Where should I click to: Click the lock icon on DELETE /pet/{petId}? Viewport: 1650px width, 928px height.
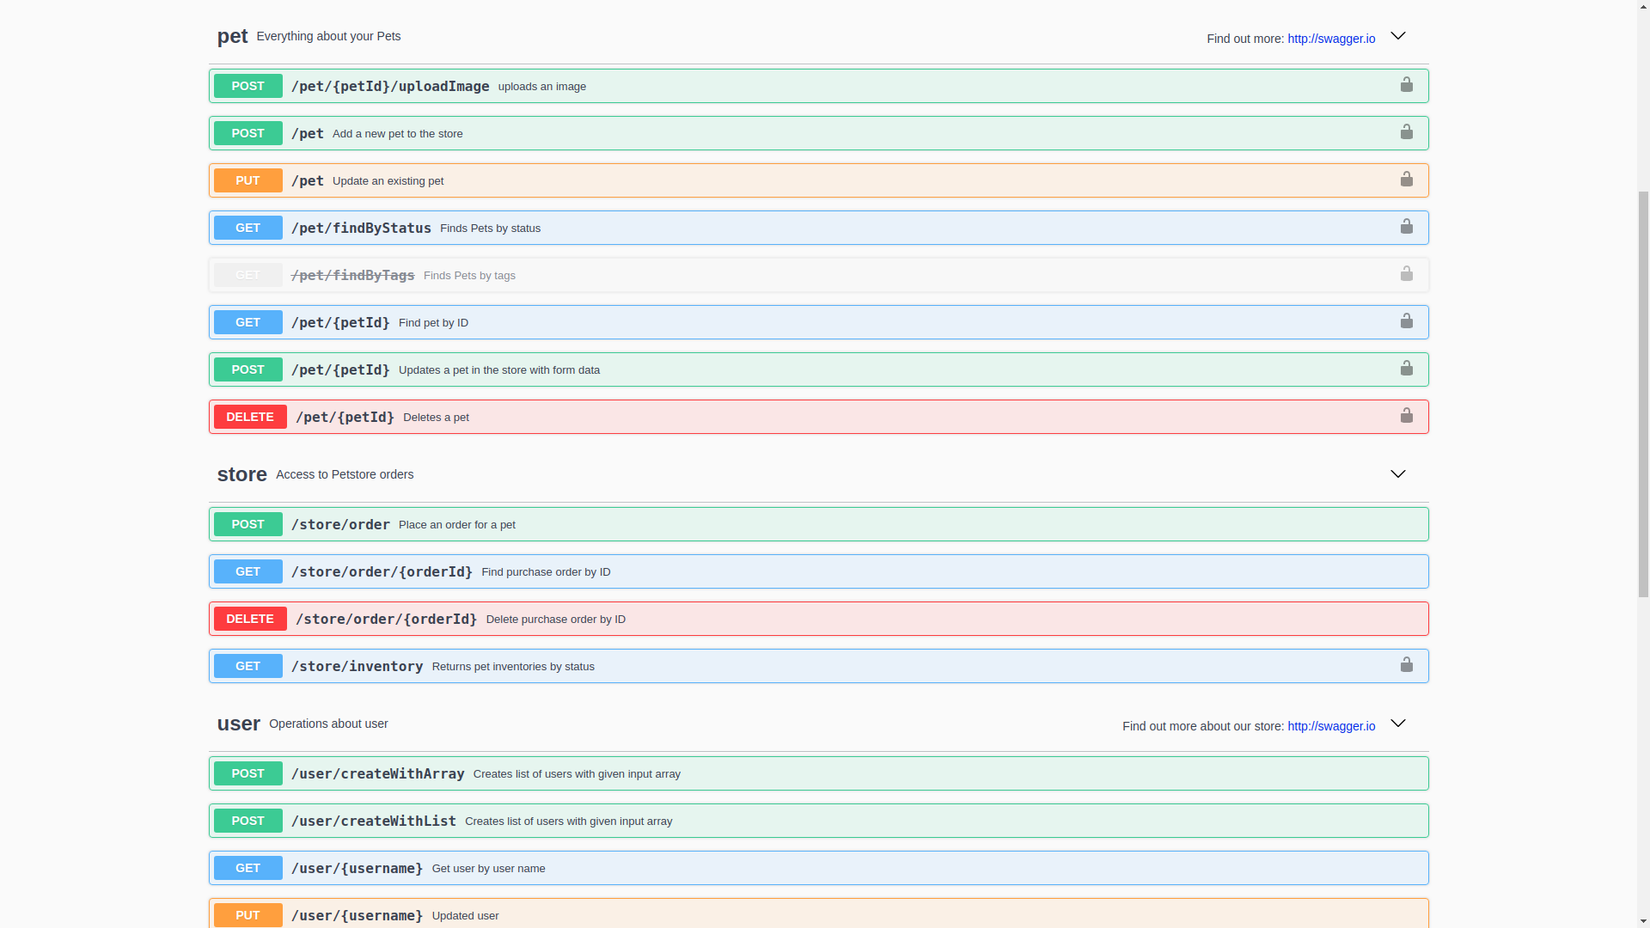[x=1406, y=416]
